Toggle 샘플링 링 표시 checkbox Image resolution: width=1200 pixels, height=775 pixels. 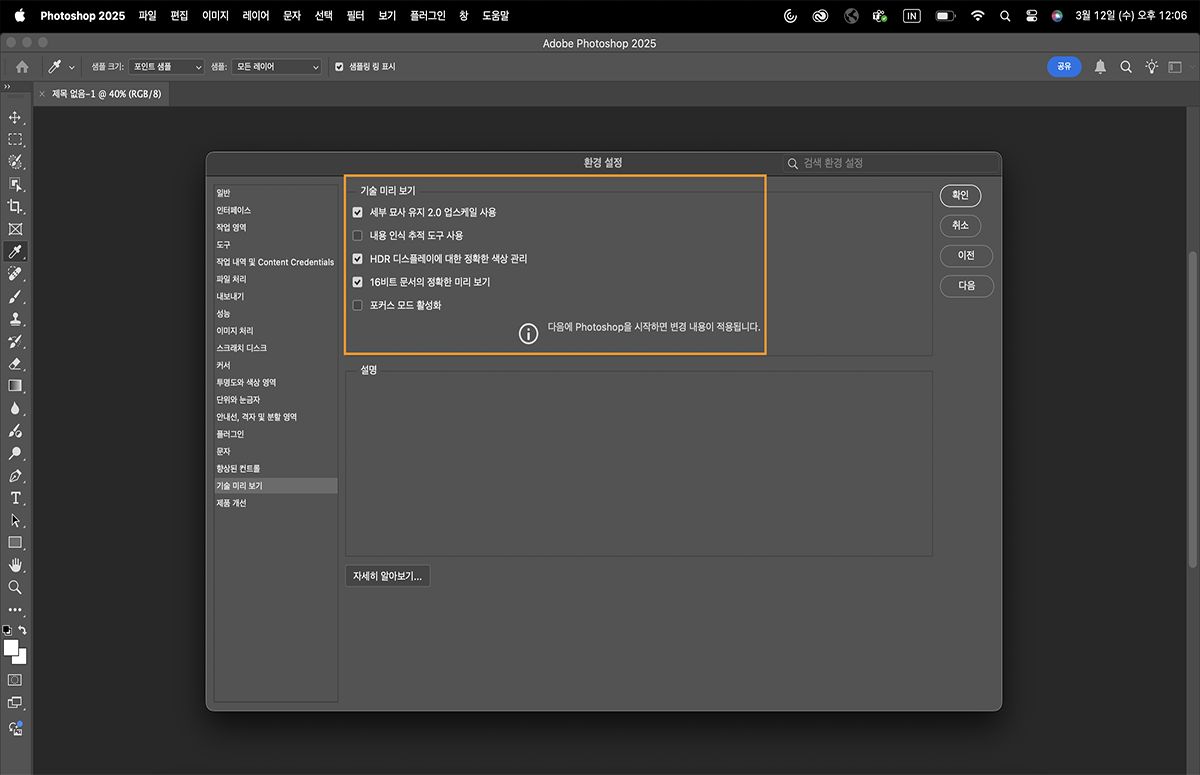[x=339, y=67]
